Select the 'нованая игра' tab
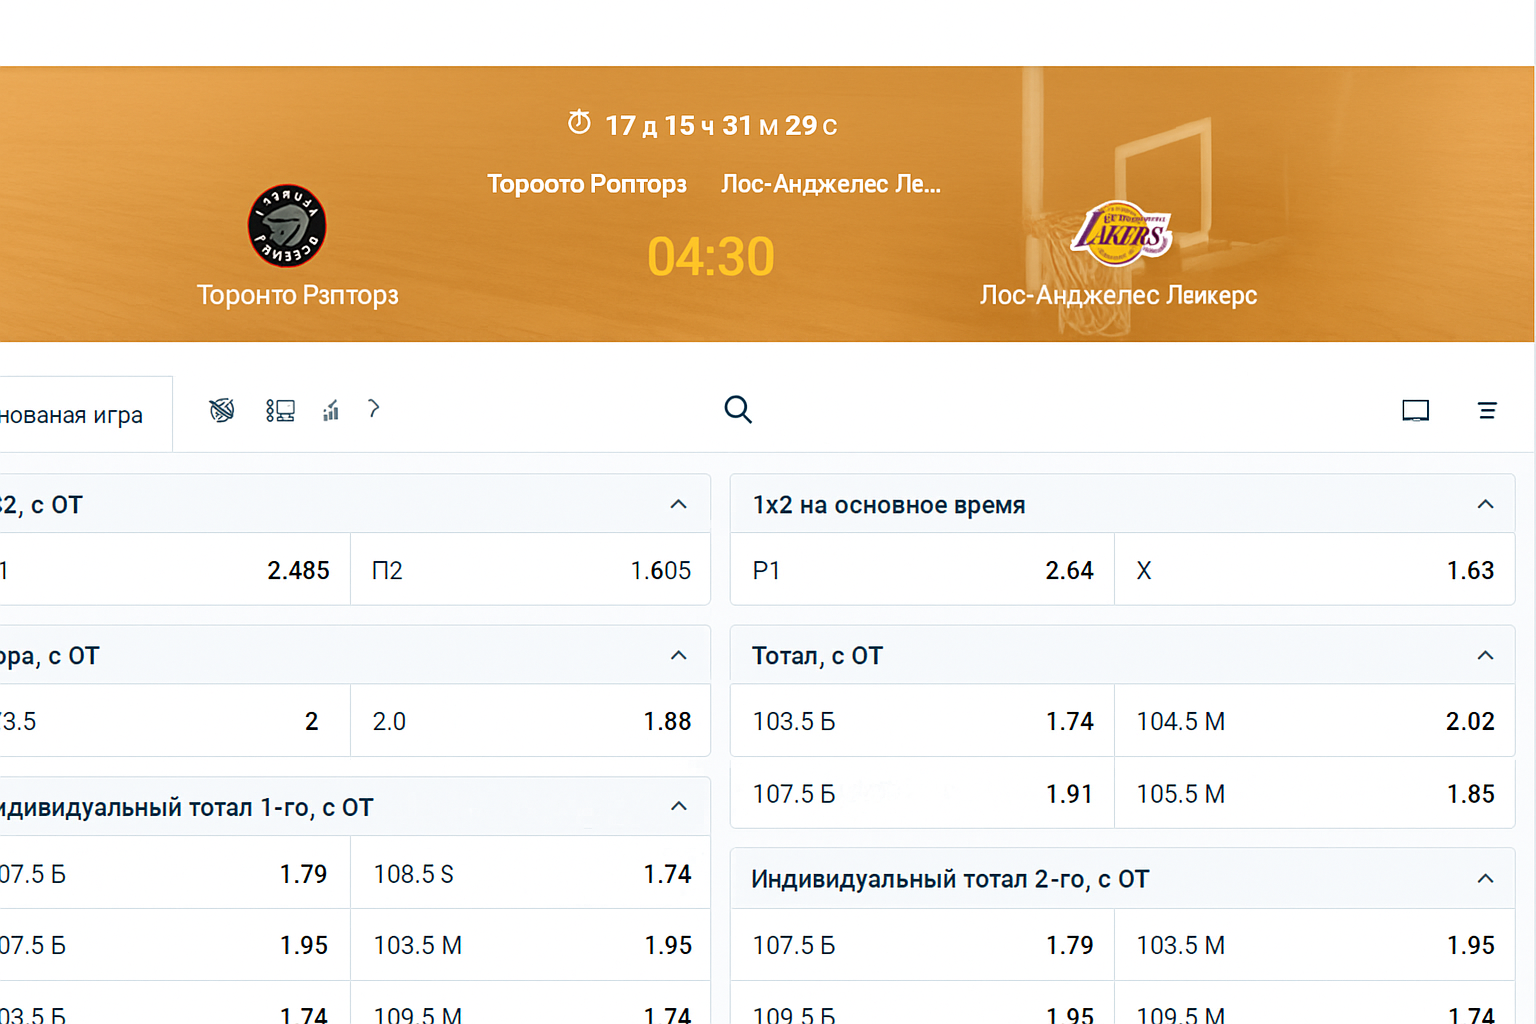The height and width of the screenshot is (1024, 1536). coord(75,415)
